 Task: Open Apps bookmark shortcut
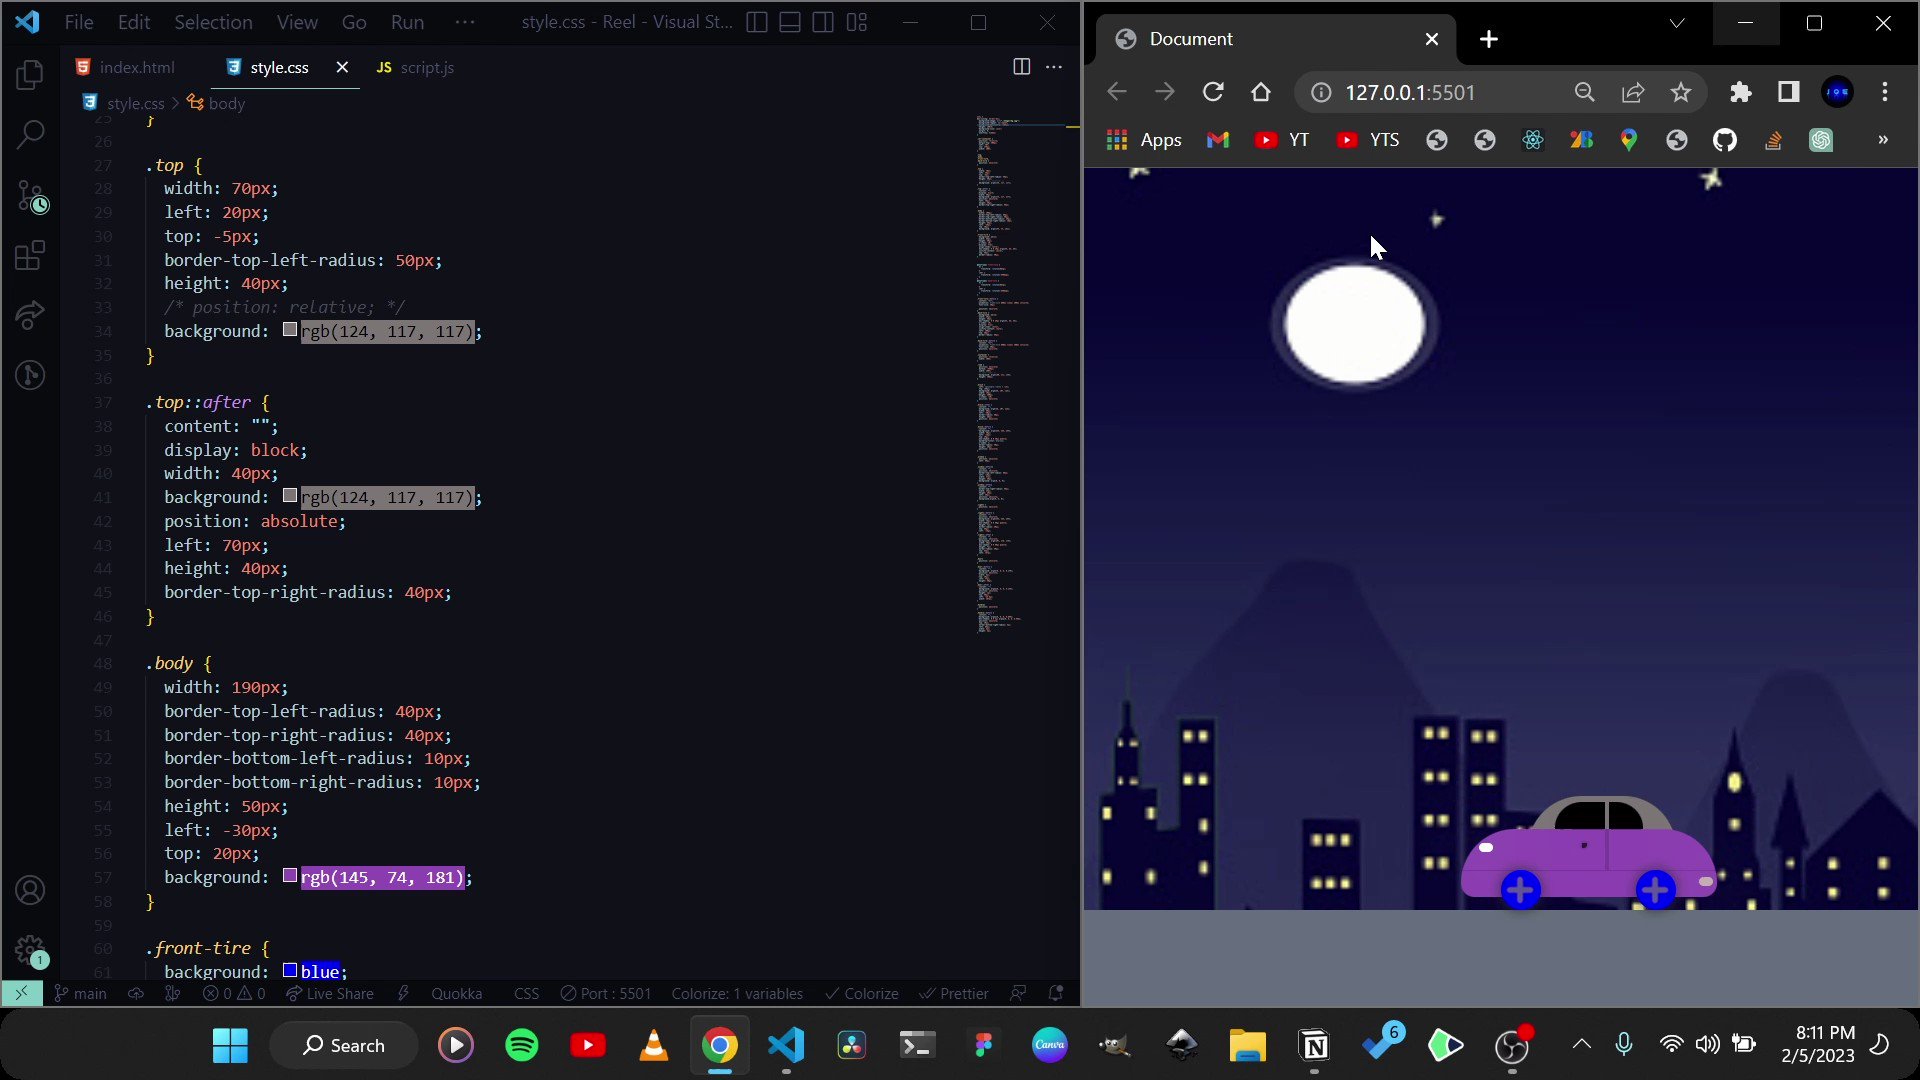pos(1144,140)
